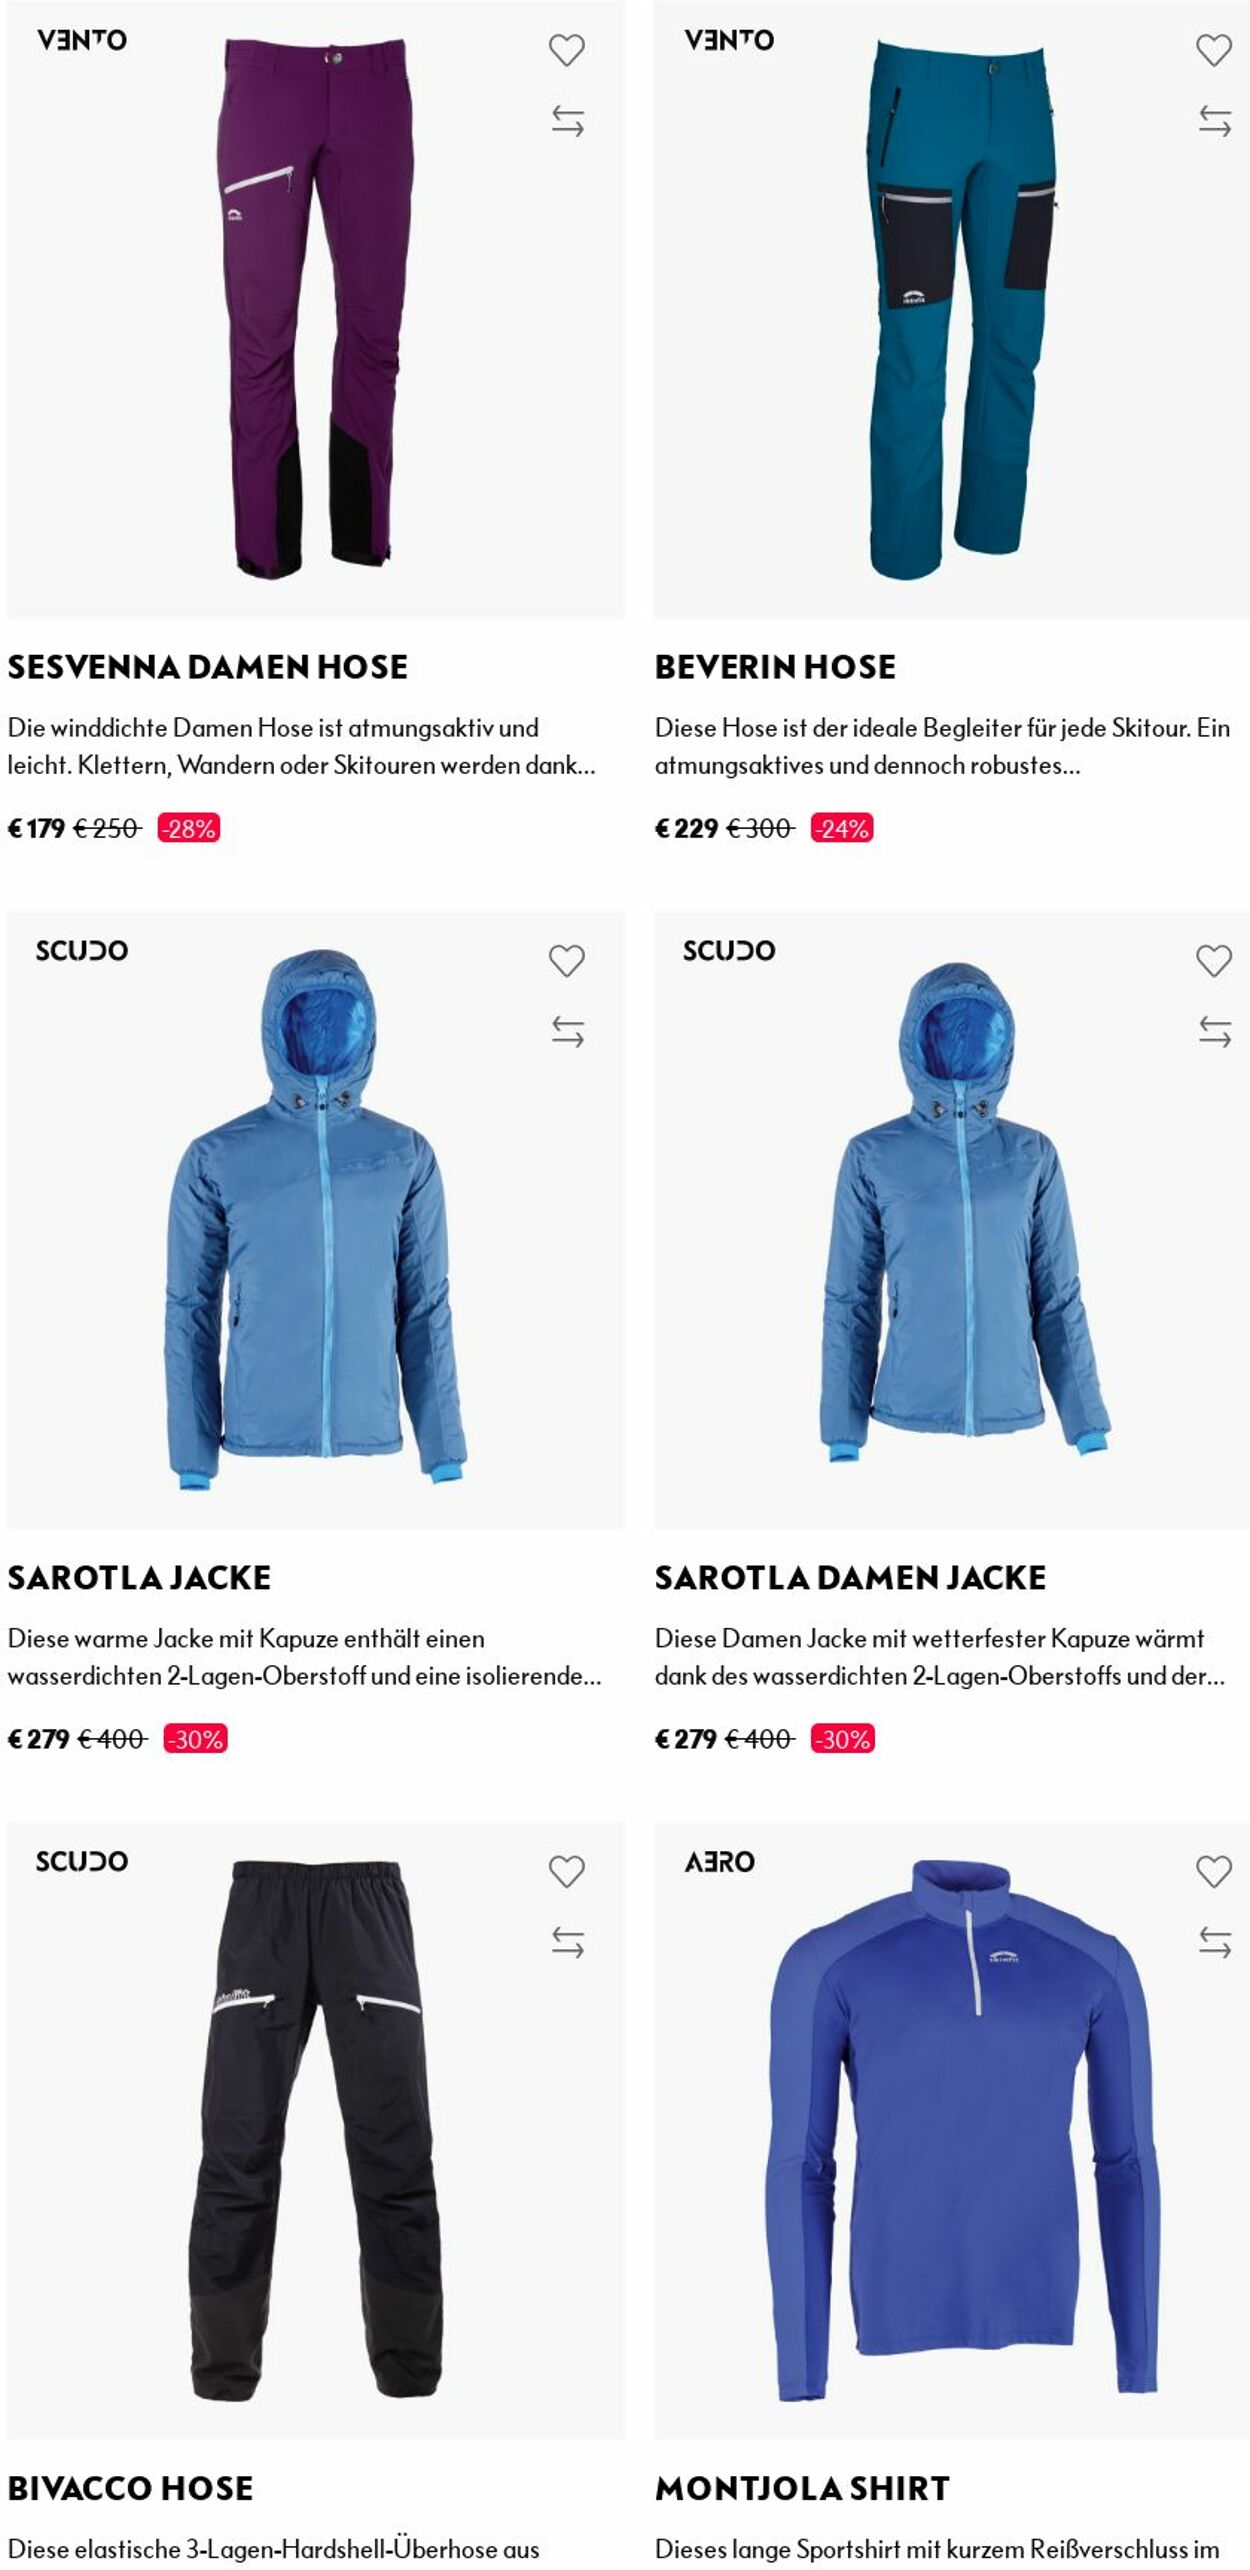The image size is (1250, 2570).
Task: Click compare arrows on Montjola Shirt
Action: [x=1214, y=1943]
